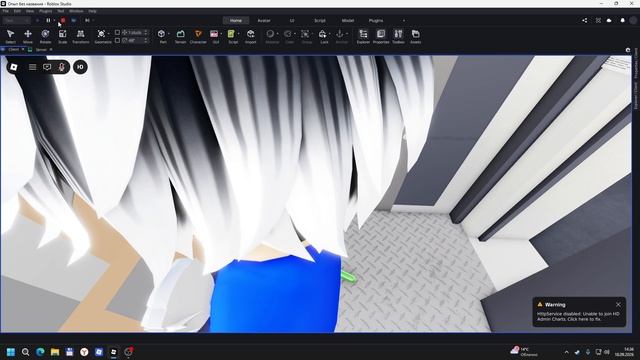Click the Import 3D button

pos(251,36)
